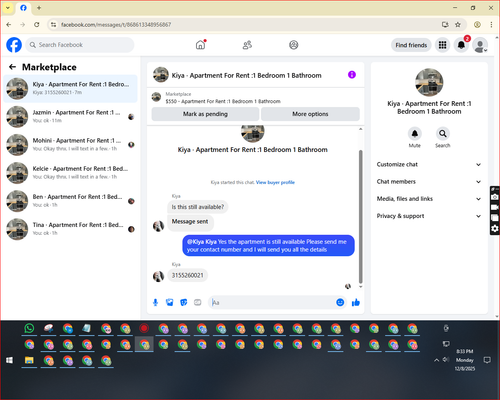Screen dimensions: 500x400
Task: Open Mohini apartment conversation
Action: (70, 145)
